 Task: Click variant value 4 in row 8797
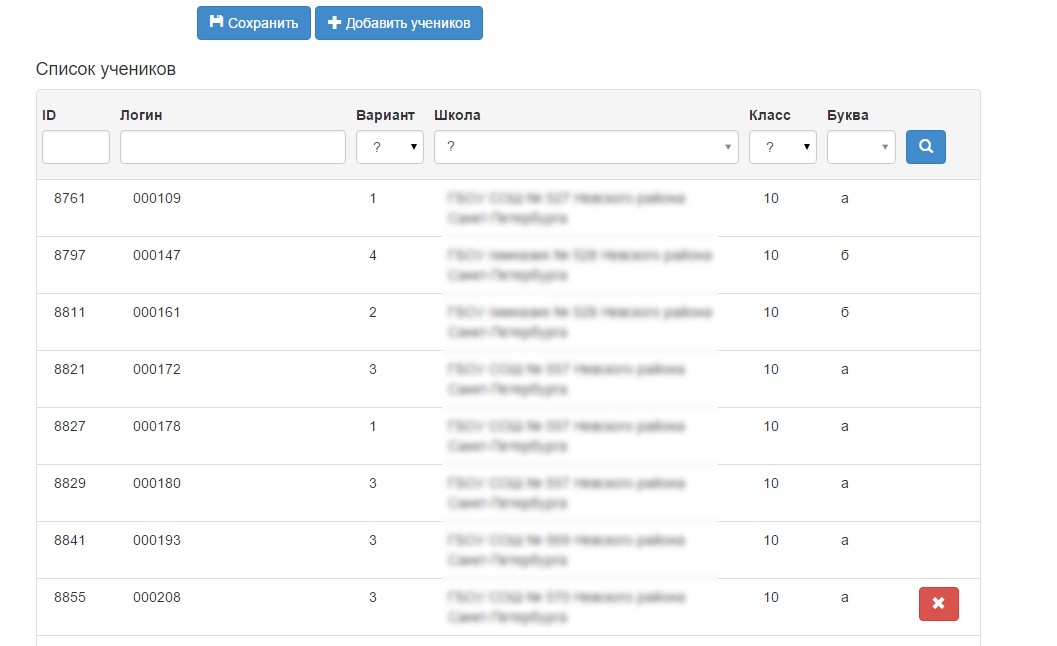point(373,256)
